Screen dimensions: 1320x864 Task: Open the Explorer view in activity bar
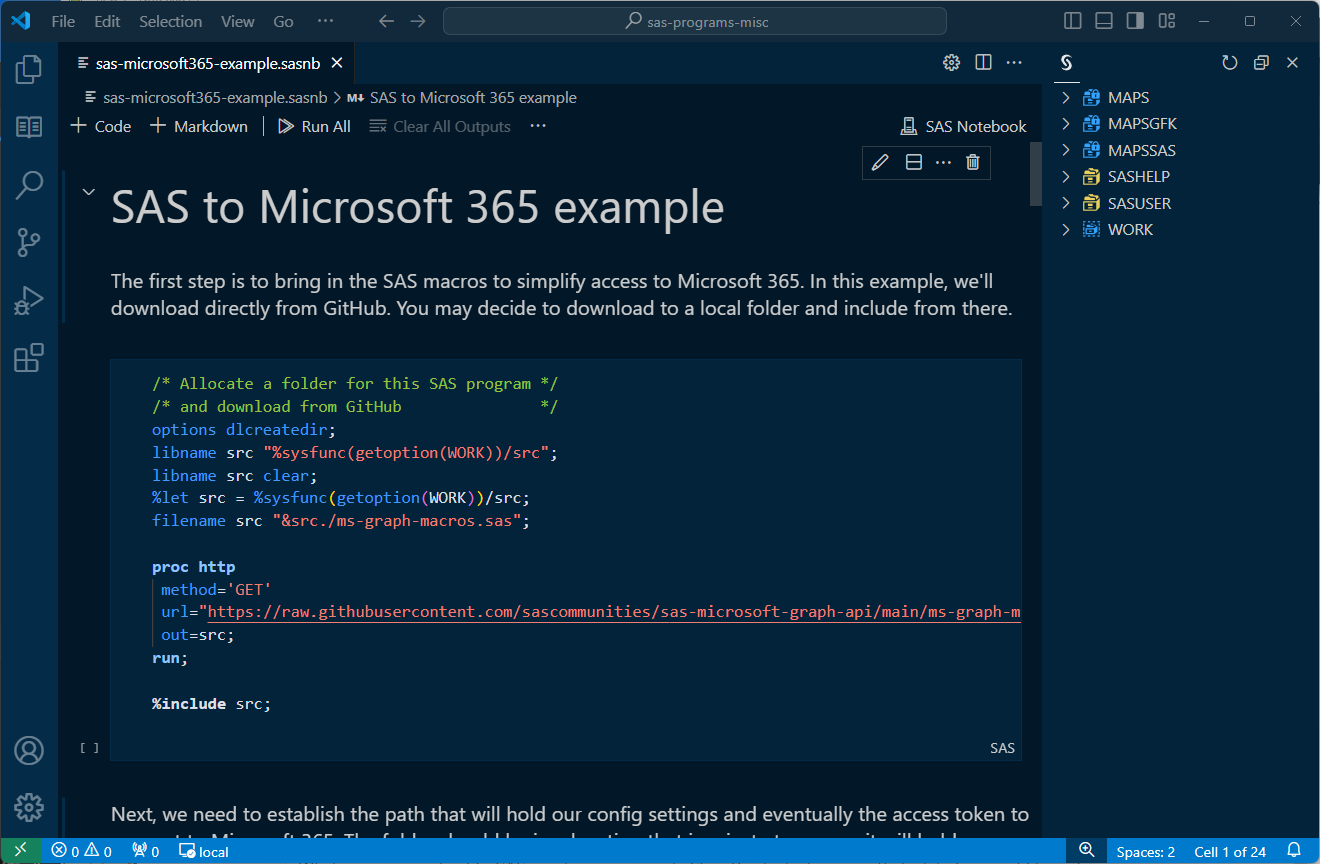[29, 69]
